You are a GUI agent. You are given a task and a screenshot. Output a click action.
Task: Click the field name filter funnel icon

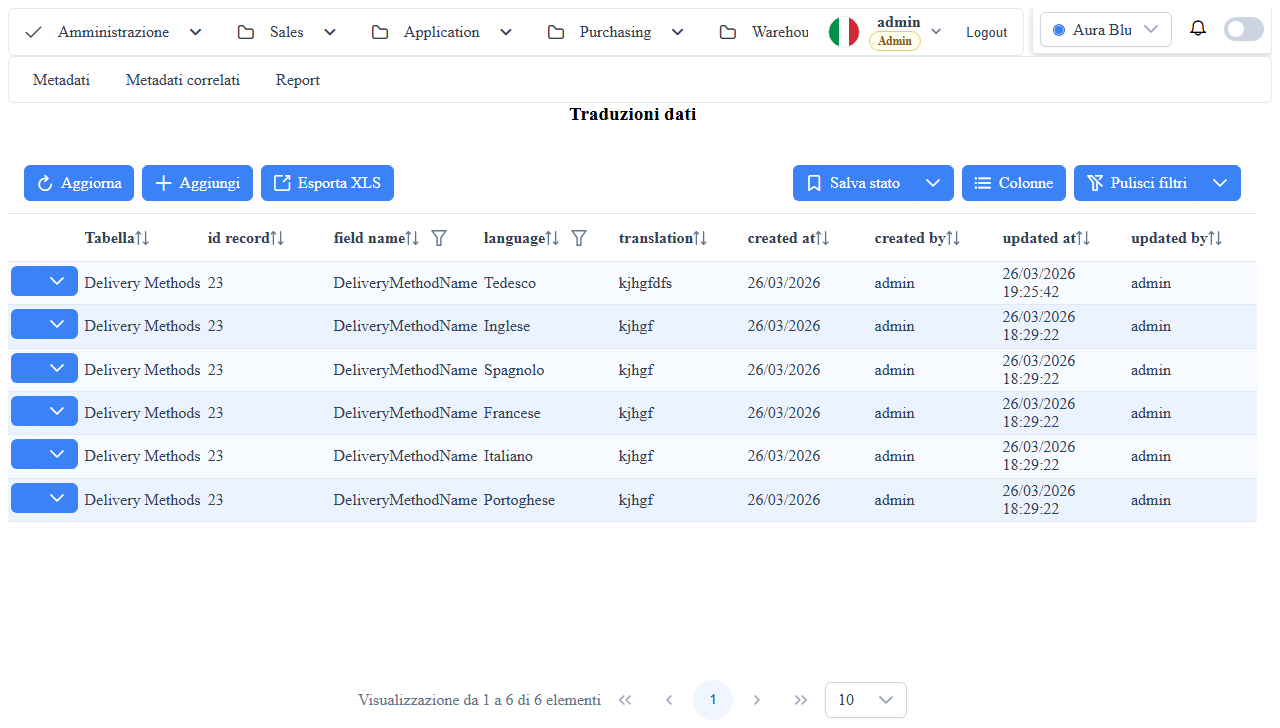(x=438, y=238)
